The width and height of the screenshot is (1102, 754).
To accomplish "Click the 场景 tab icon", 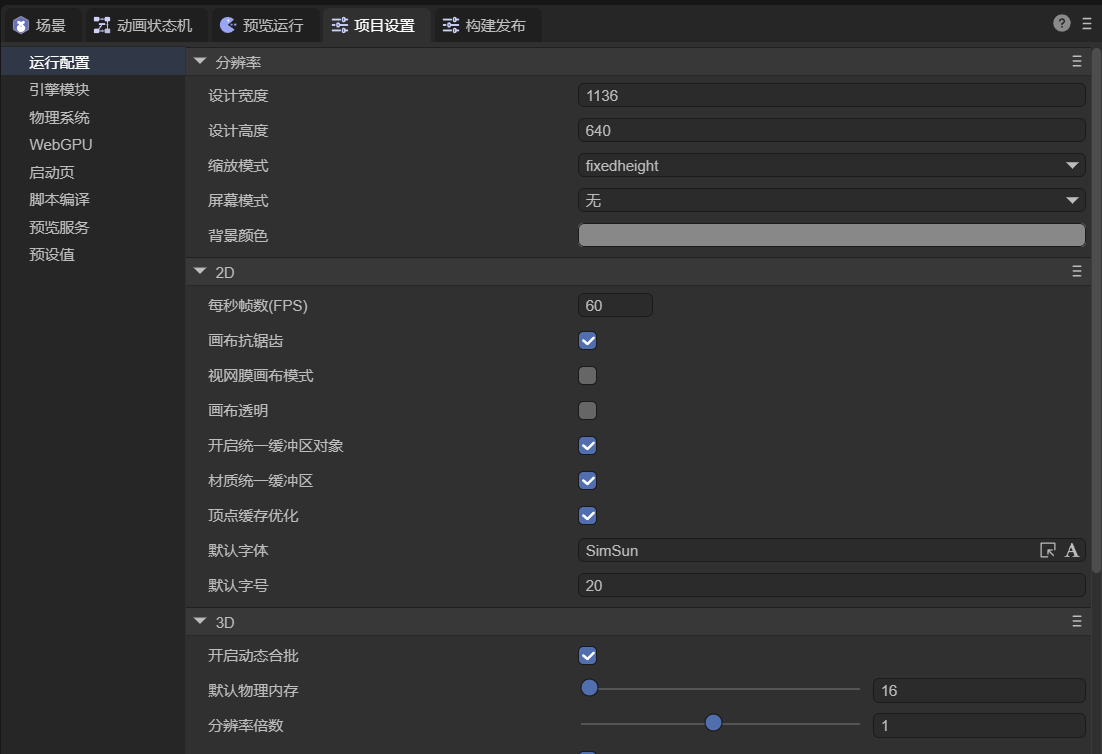I will click(x=20, y=25).
